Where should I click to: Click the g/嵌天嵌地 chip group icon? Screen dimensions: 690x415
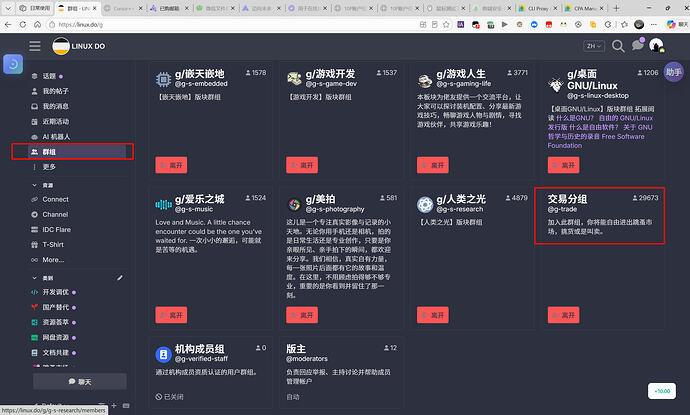[x=163, y=79]
